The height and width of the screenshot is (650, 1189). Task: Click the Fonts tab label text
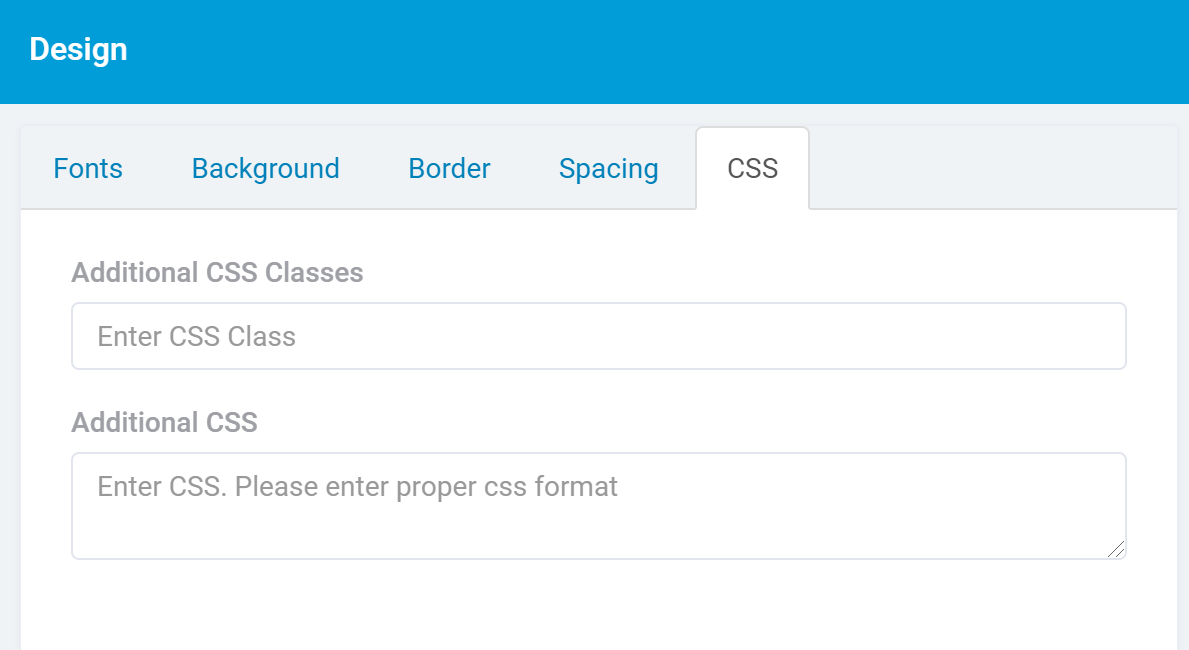click(88, 168)
